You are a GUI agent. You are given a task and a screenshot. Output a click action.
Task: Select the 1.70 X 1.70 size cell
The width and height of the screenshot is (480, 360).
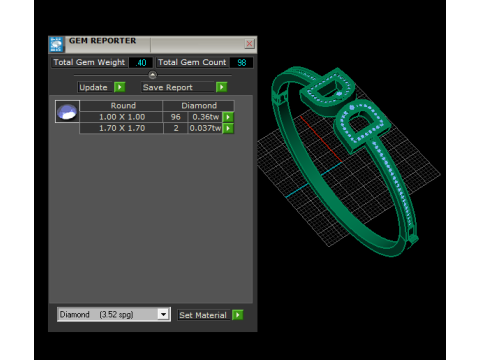pyautogui.click(x=122, y=128)
